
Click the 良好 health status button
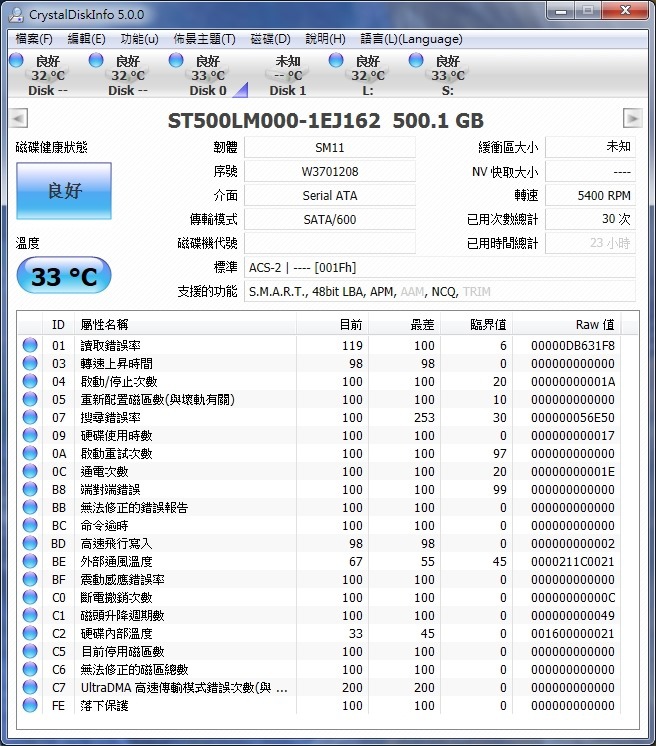64,191
